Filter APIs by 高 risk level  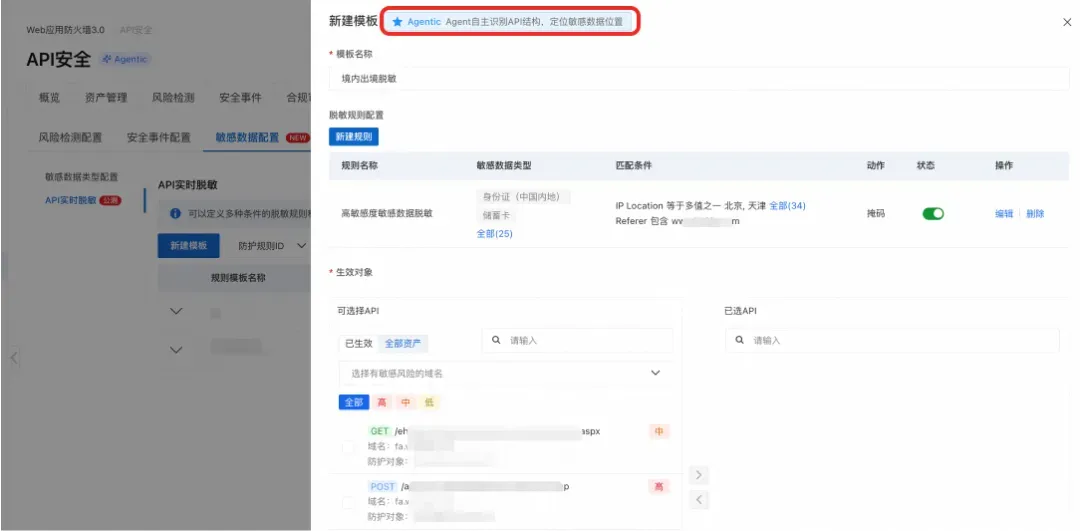click(382, 402)
